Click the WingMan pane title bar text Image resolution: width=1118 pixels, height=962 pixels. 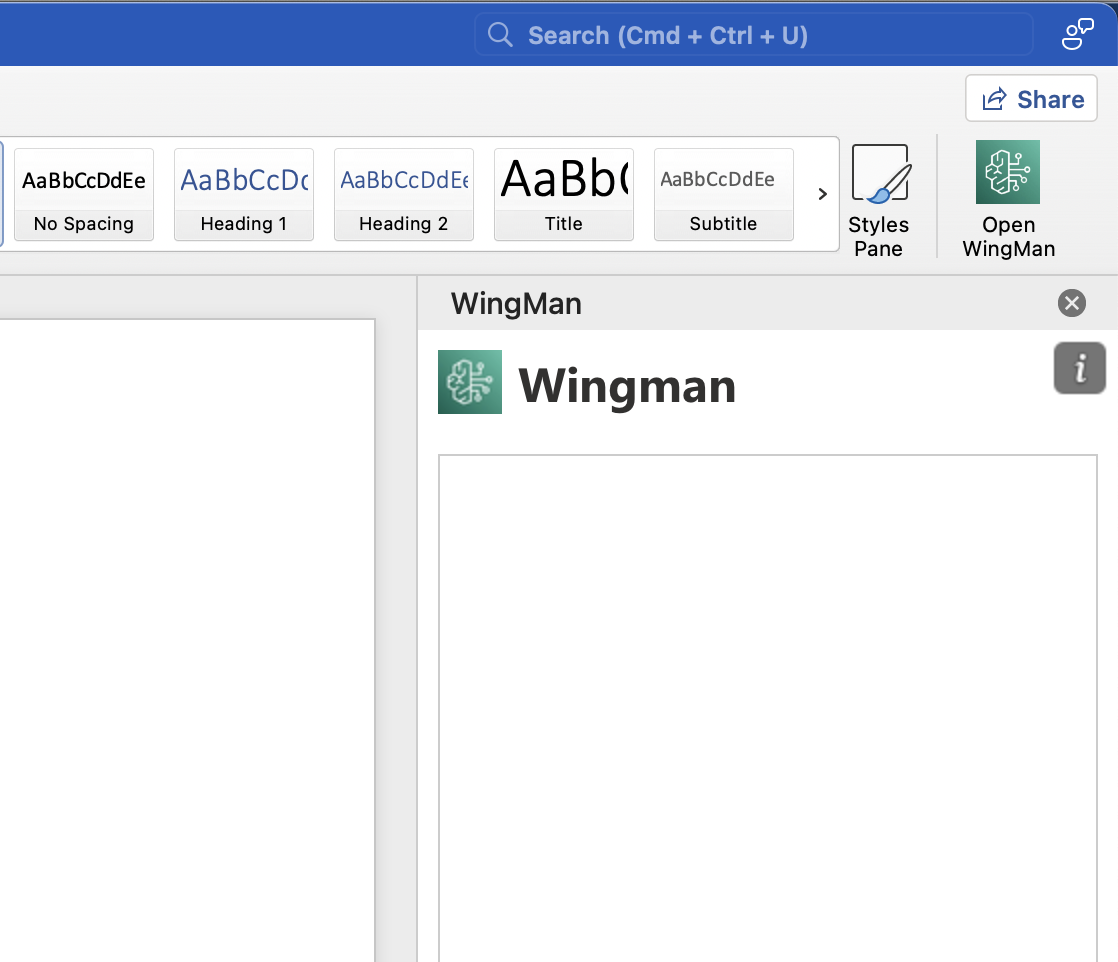(x=516, y=304)
